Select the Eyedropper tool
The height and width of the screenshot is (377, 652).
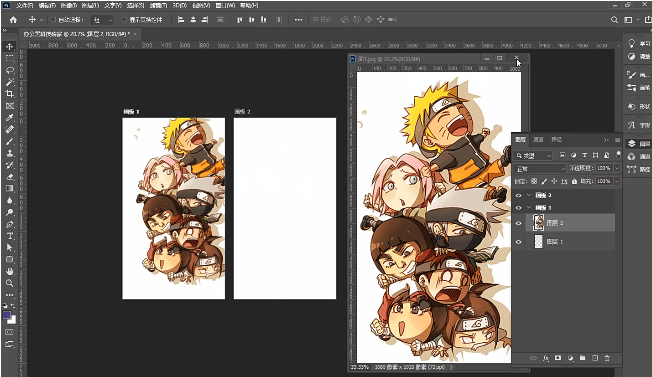coord(10,118)
